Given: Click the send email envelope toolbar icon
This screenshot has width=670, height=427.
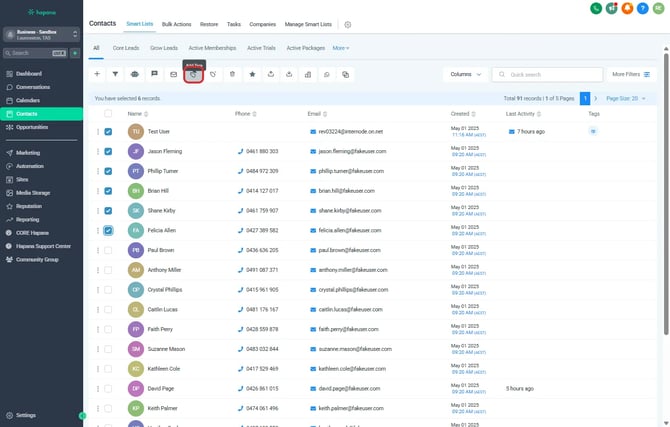Looking at the screenshot, I should (173, 74).
